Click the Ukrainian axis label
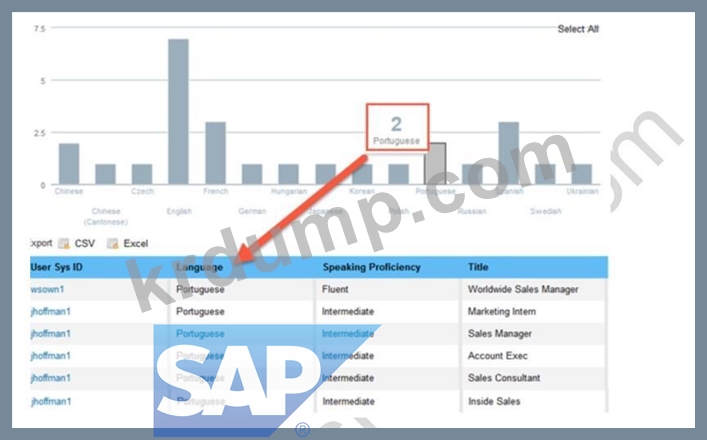The image size is (707, 440). (x=582, y=191)
